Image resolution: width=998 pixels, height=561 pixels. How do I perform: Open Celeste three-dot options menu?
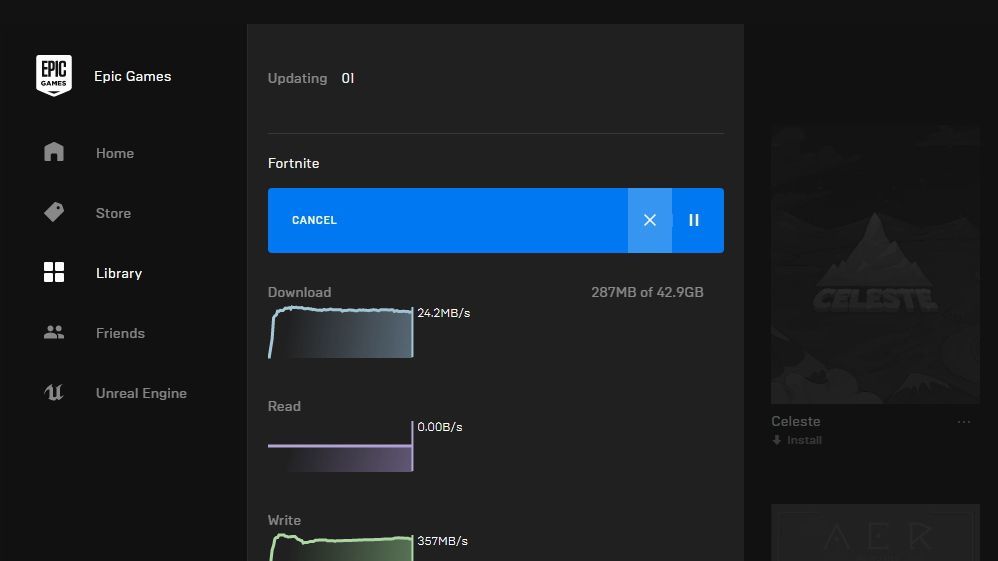coord(964,422)
